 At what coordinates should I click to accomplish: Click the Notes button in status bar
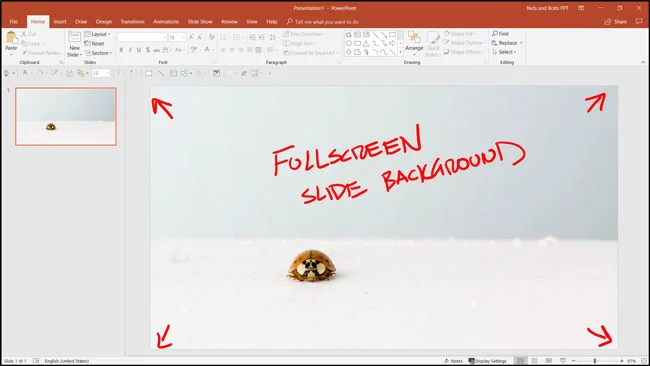[454, 361]
